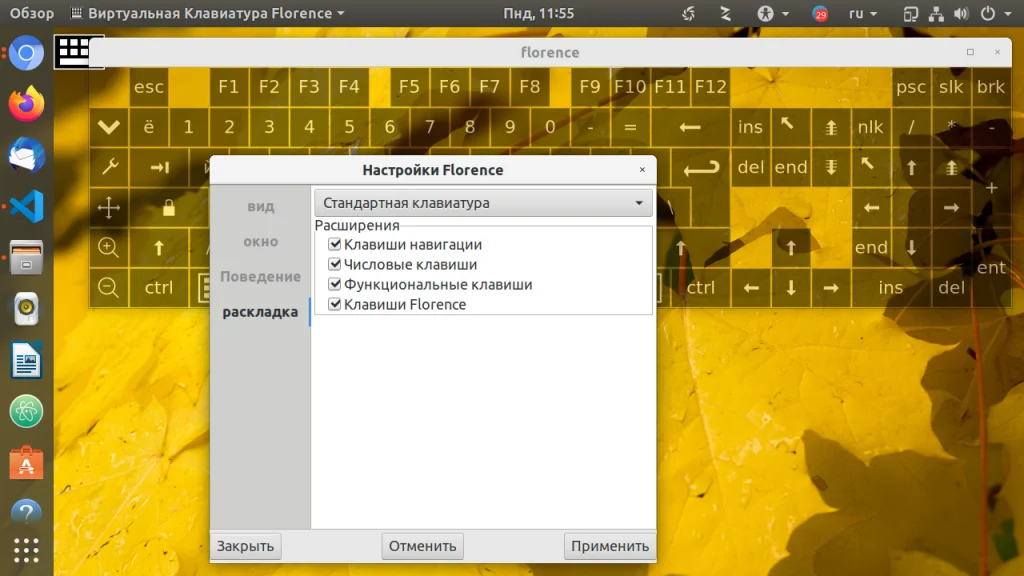Click the Закрыть button
The image size is (1024, 576).
246,546
